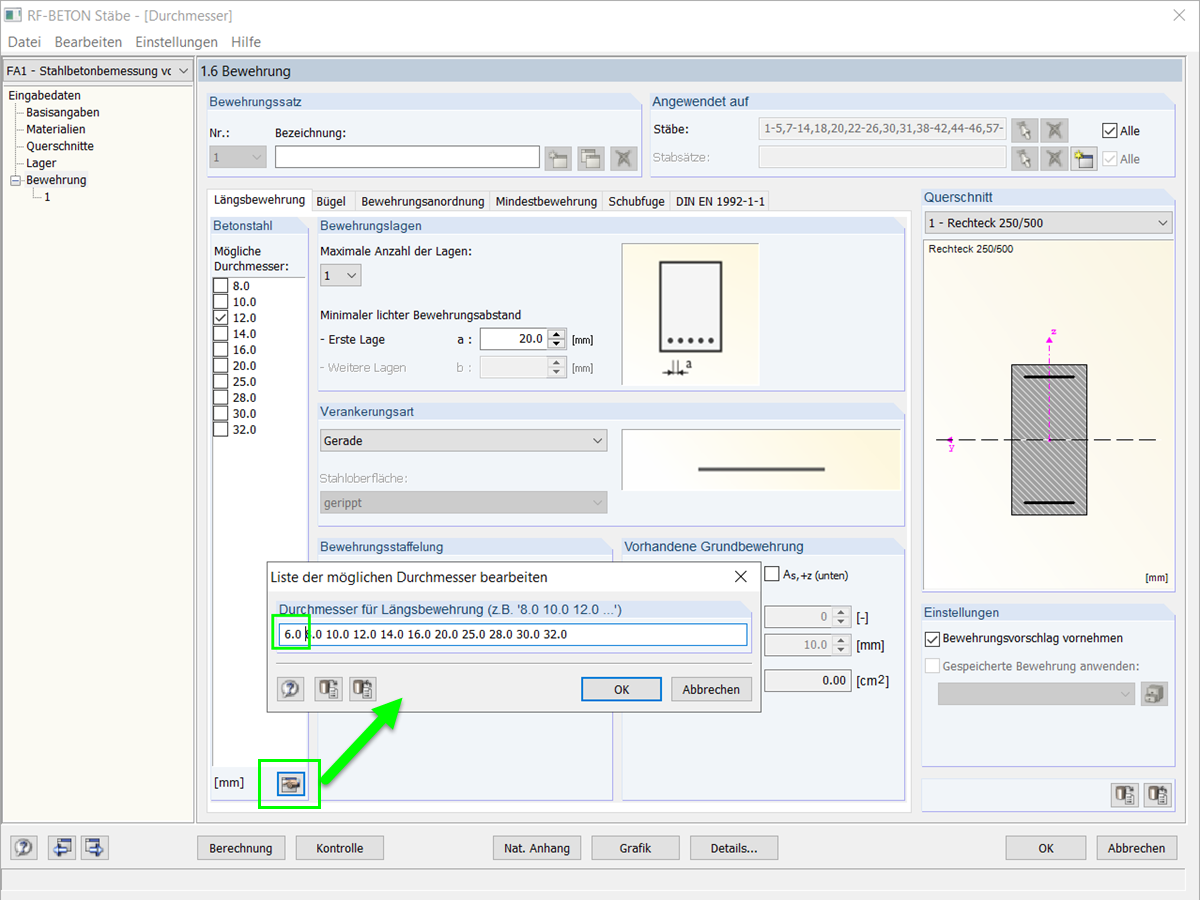Check the 16.0 diameter checkbox
The image size is (1200, 900).
pyautogui.click(x=221, y=350)
